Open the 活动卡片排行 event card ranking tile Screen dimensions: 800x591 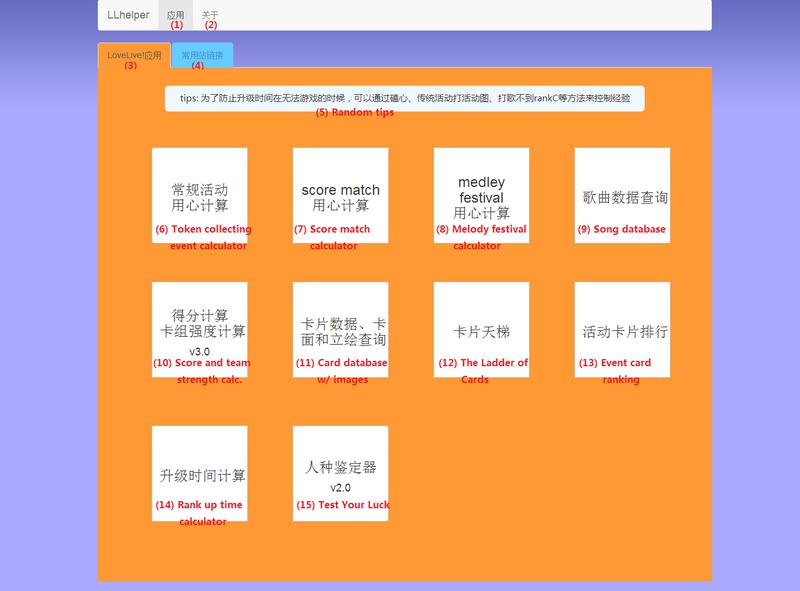pos(622,330)
